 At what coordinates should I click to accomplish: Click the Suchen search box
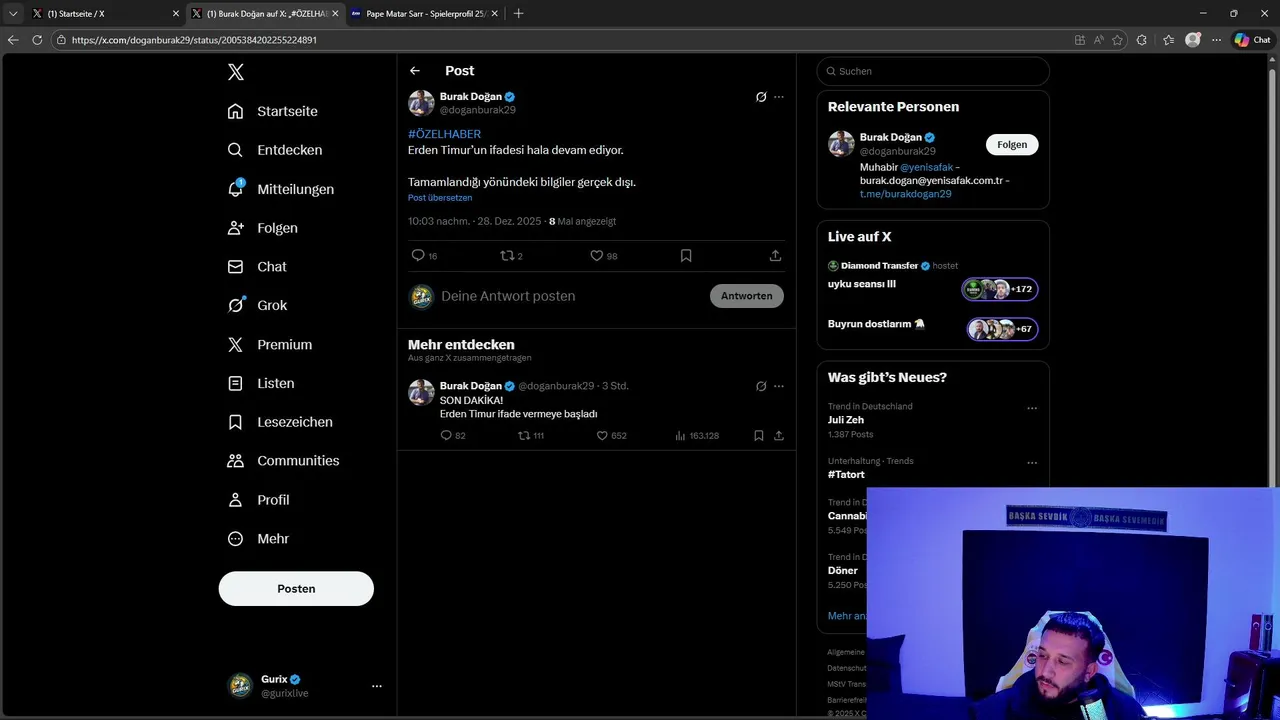point(933,71)
